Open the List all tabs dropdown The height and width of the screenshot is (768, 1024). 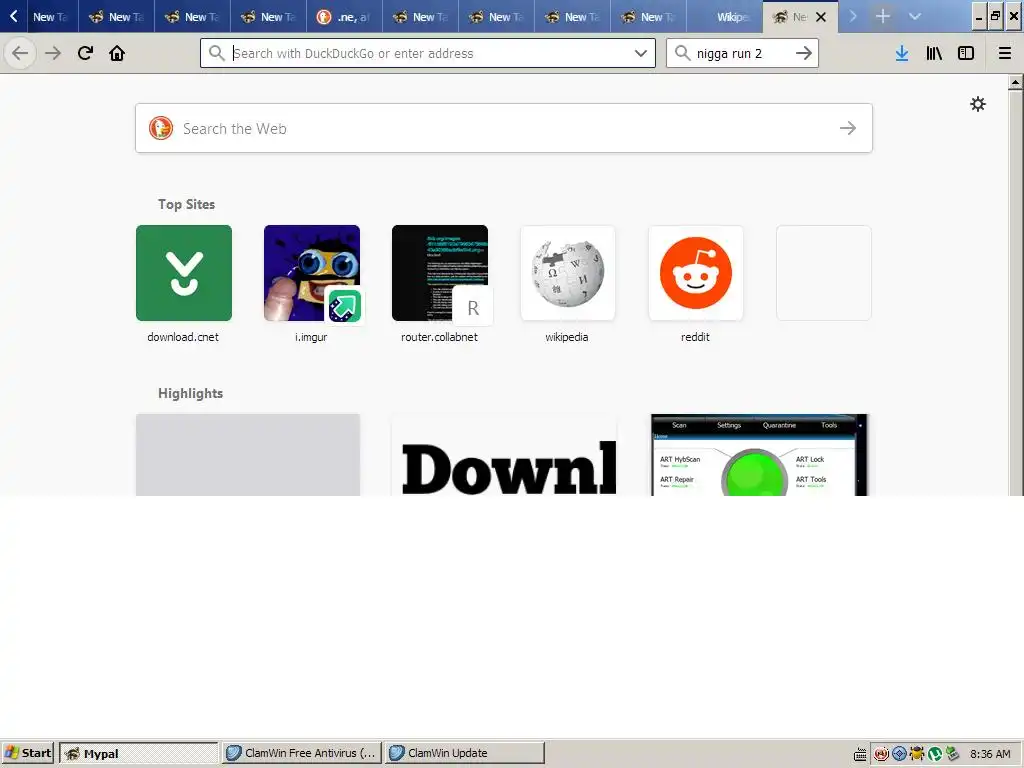point(915,16)
